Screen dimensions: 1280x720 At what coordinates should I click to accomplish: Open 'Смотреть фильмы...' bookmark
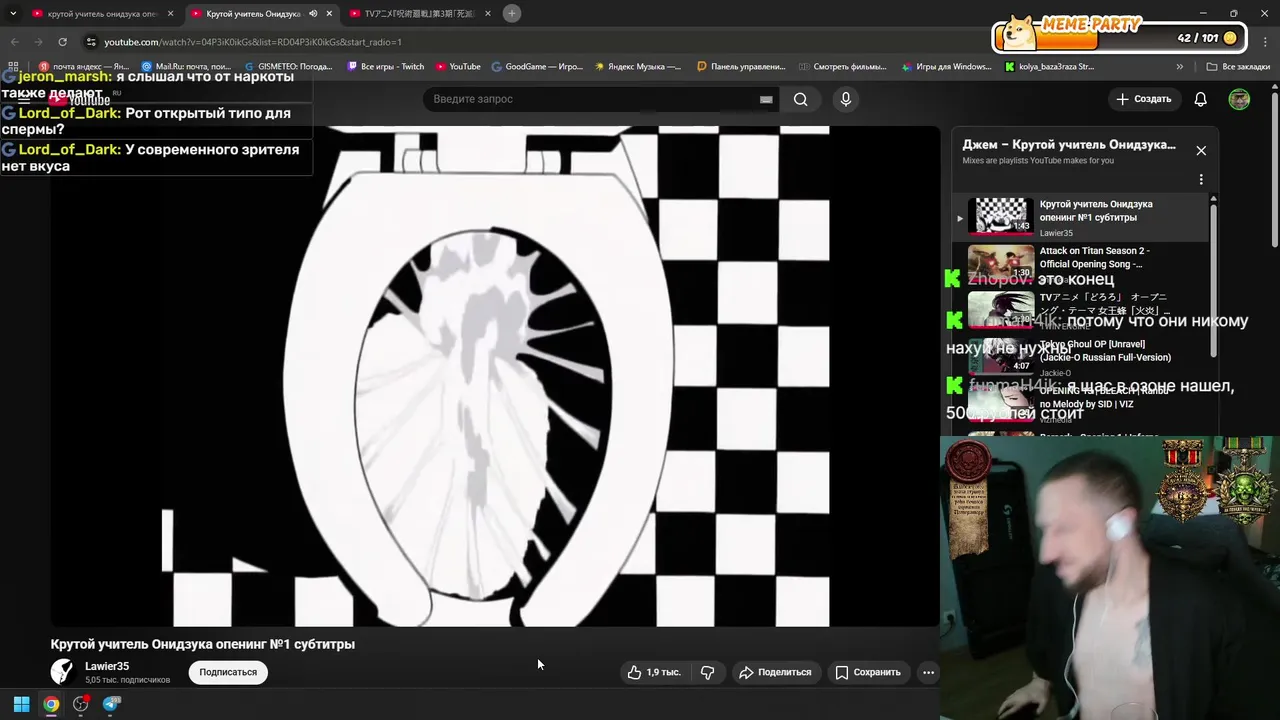point(843,67)
